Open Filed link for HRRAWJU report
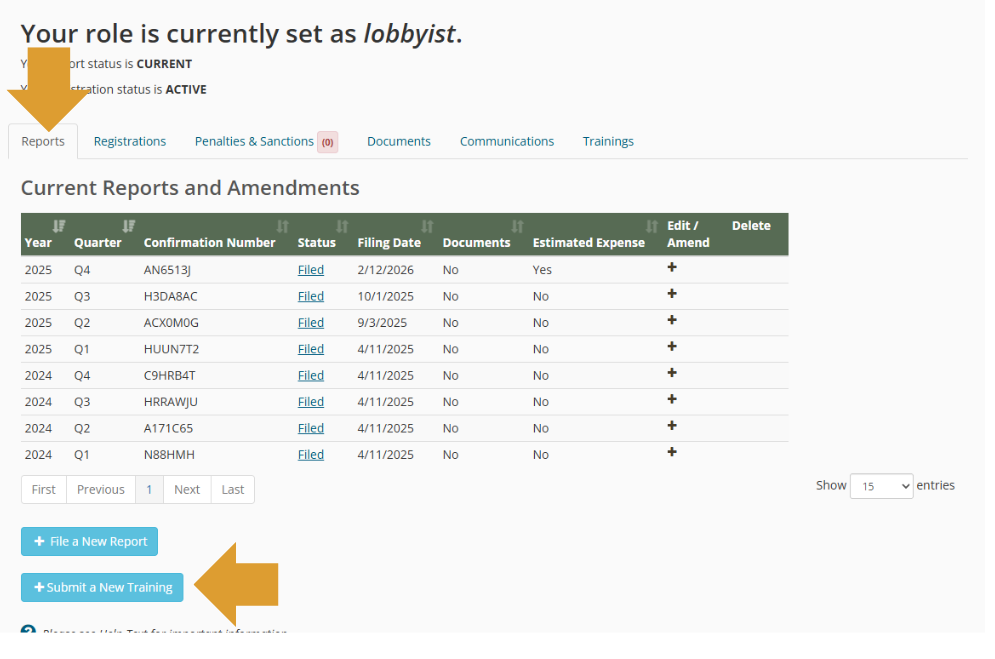995x659 pixels. click(311, 402)
